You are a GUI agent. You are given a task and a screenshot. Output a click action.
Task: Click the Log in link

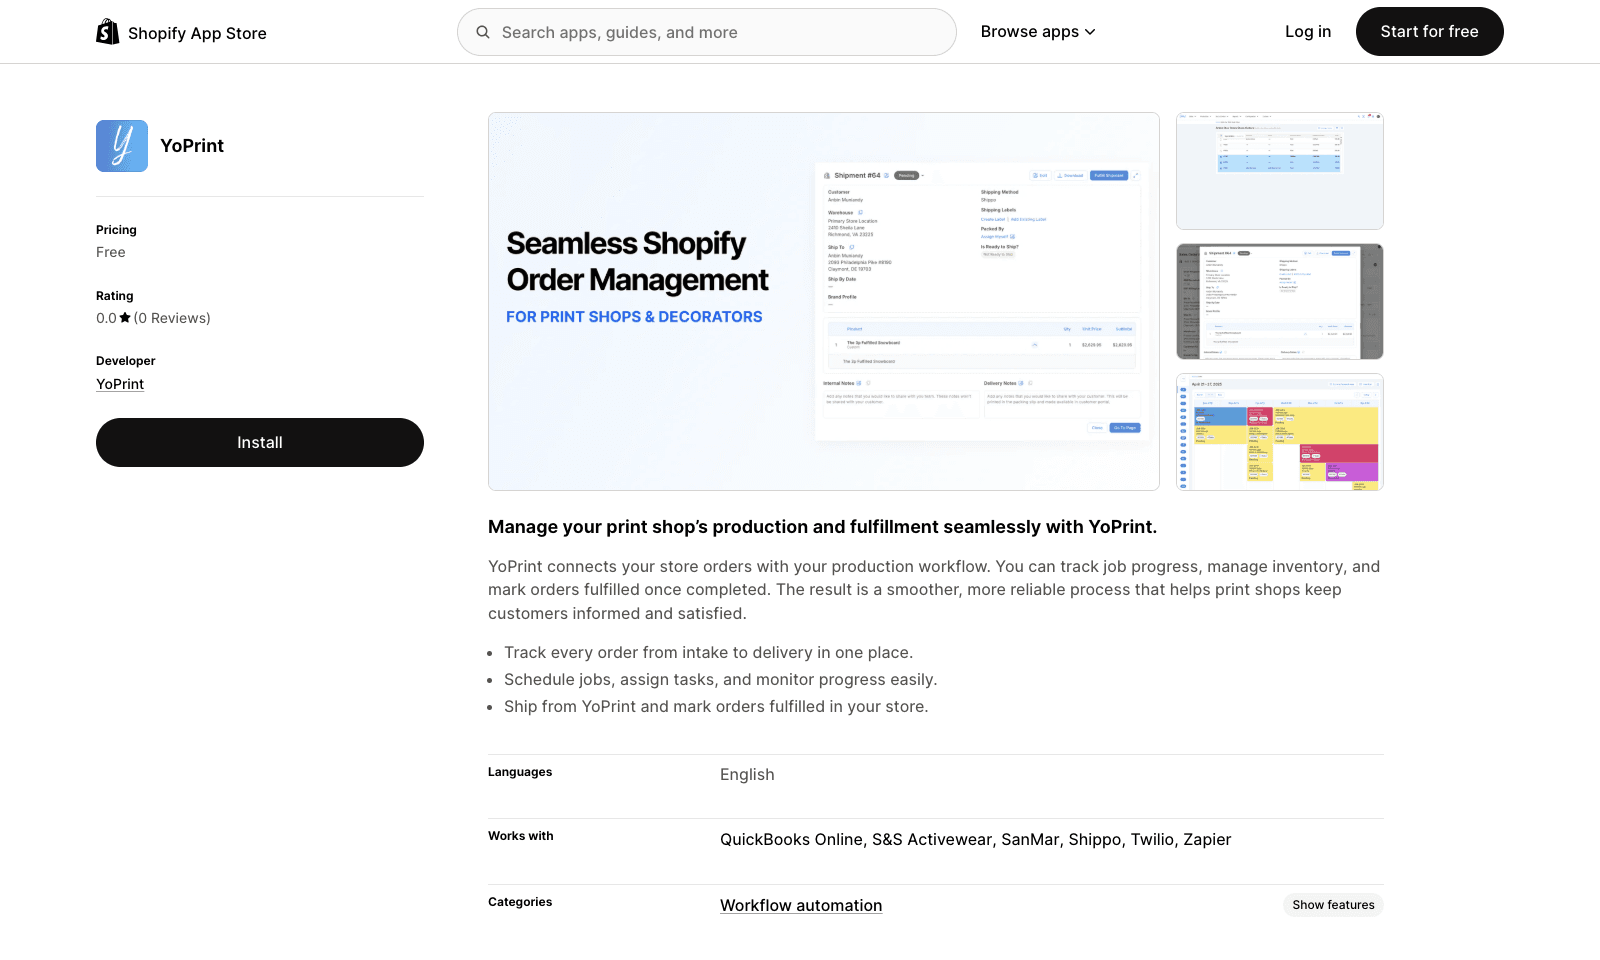point(1308,32)
